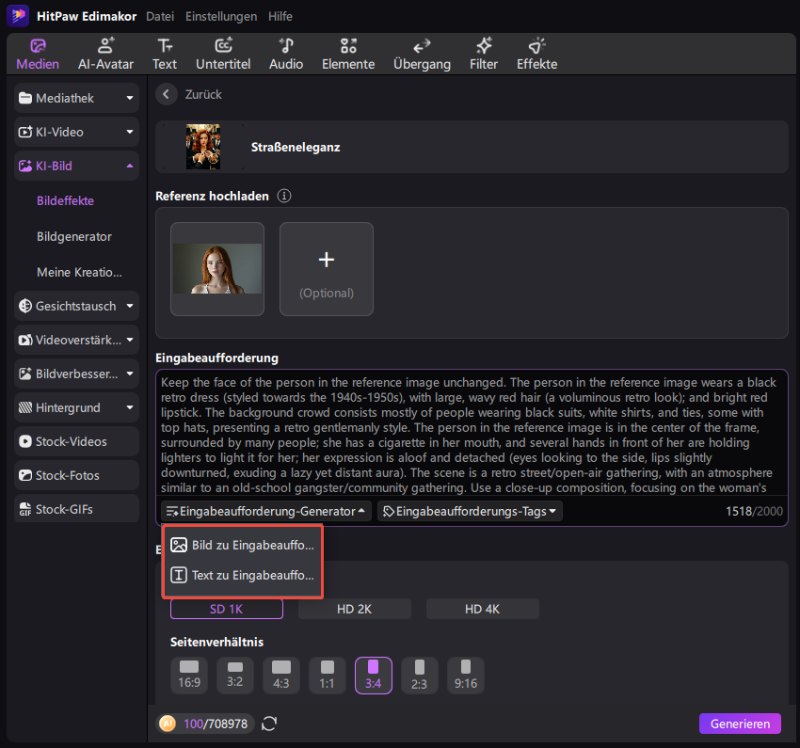Viewport: 800px width, 748px height.
Task: Click the Generieren button
Action: 739,723
